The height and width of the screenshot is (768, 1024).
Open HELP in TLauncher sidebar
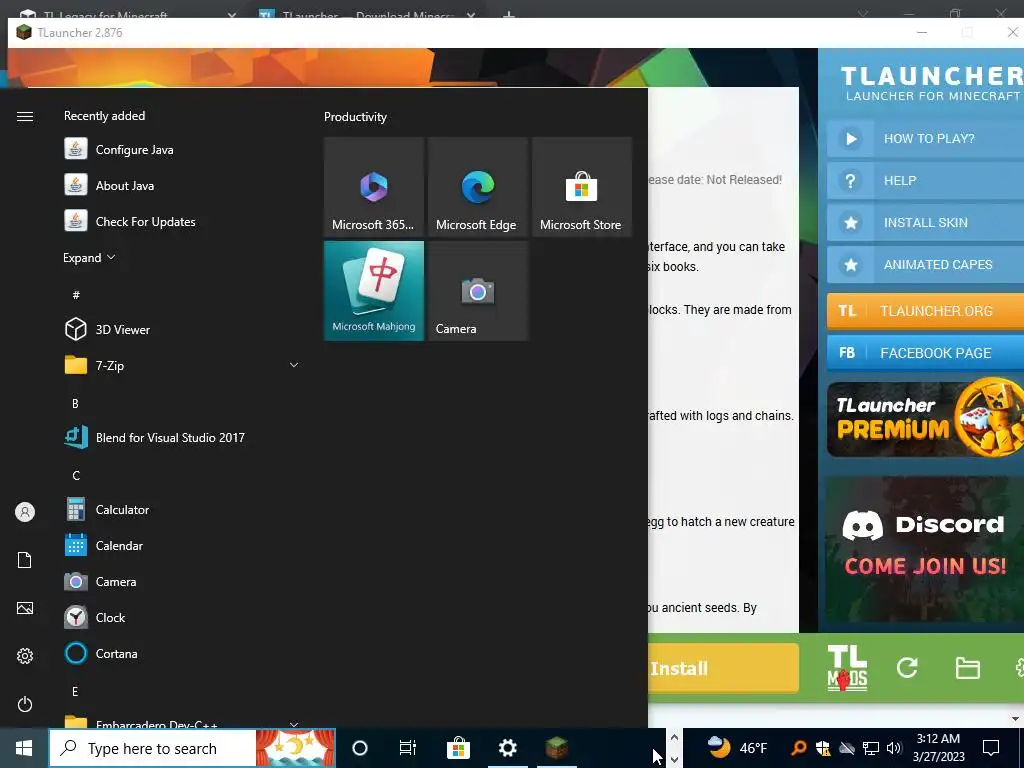pyautogui.click(x=925, y=181)
